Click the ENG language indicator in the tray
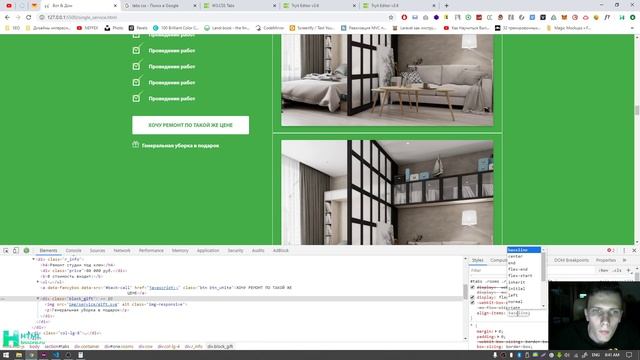Screen dimensions: 640x360 point(596,355)
